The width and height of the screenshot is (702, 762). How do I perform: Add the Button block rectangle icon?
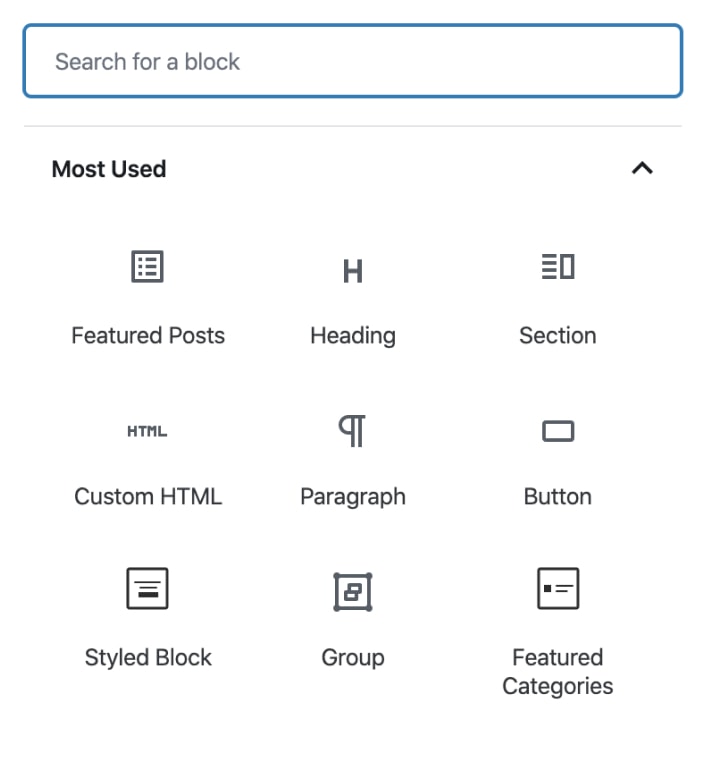point(558,431)
